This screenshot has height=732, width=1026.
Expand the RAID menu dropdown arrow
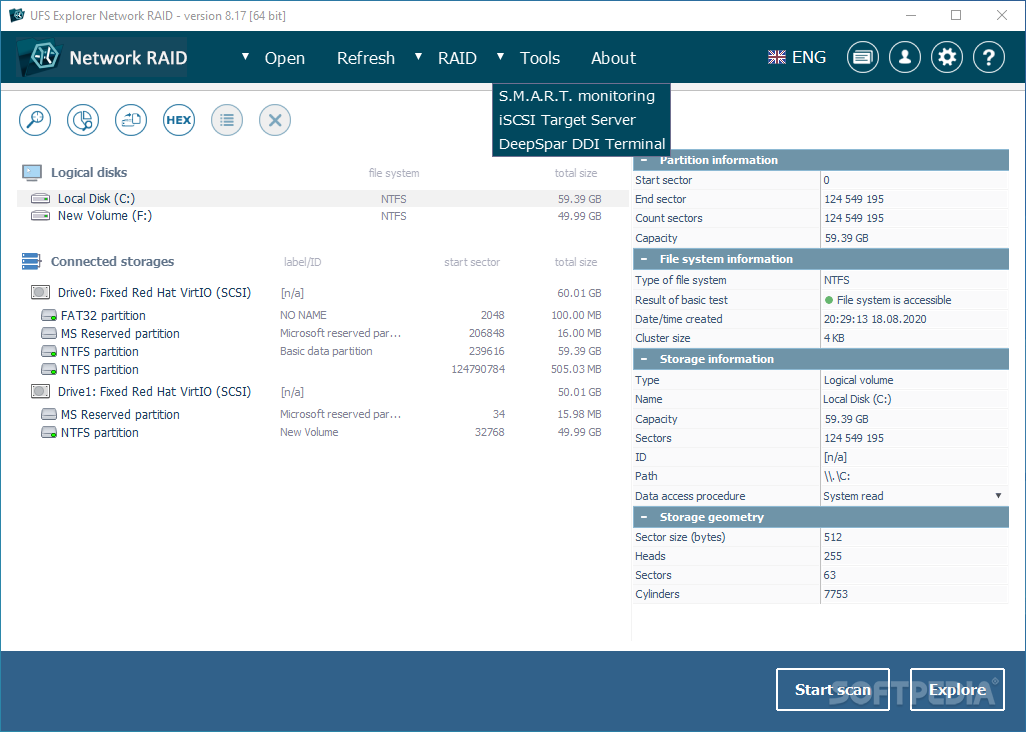418,57
